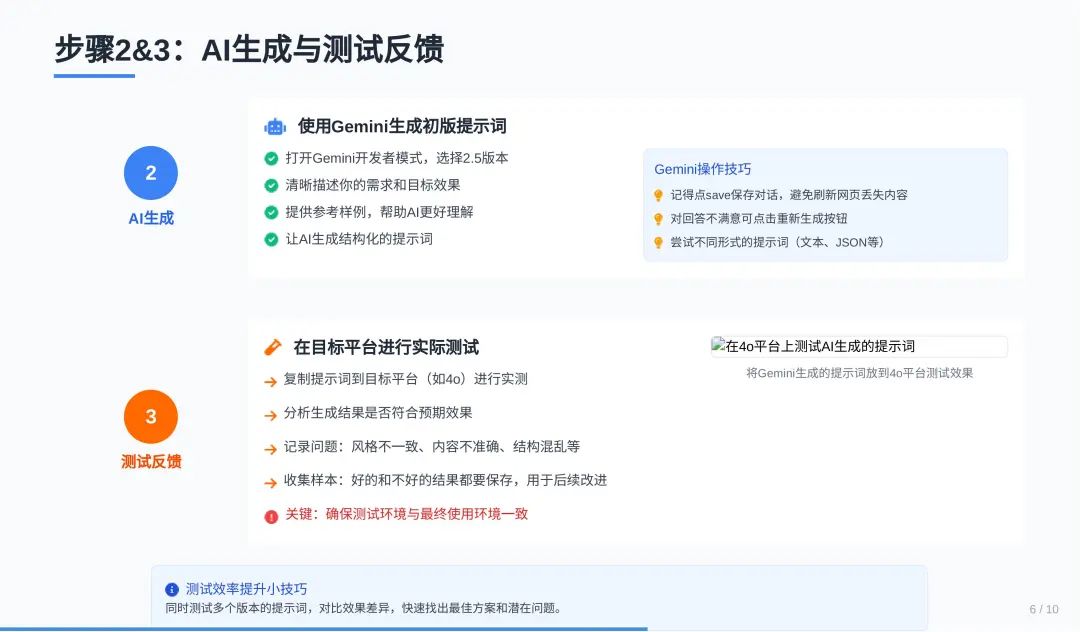Click broken image icon in 在4o平台上测试 placeholder
This screenshot has width=1080, height=632.
pyautogui.click(x=718, y=346)
